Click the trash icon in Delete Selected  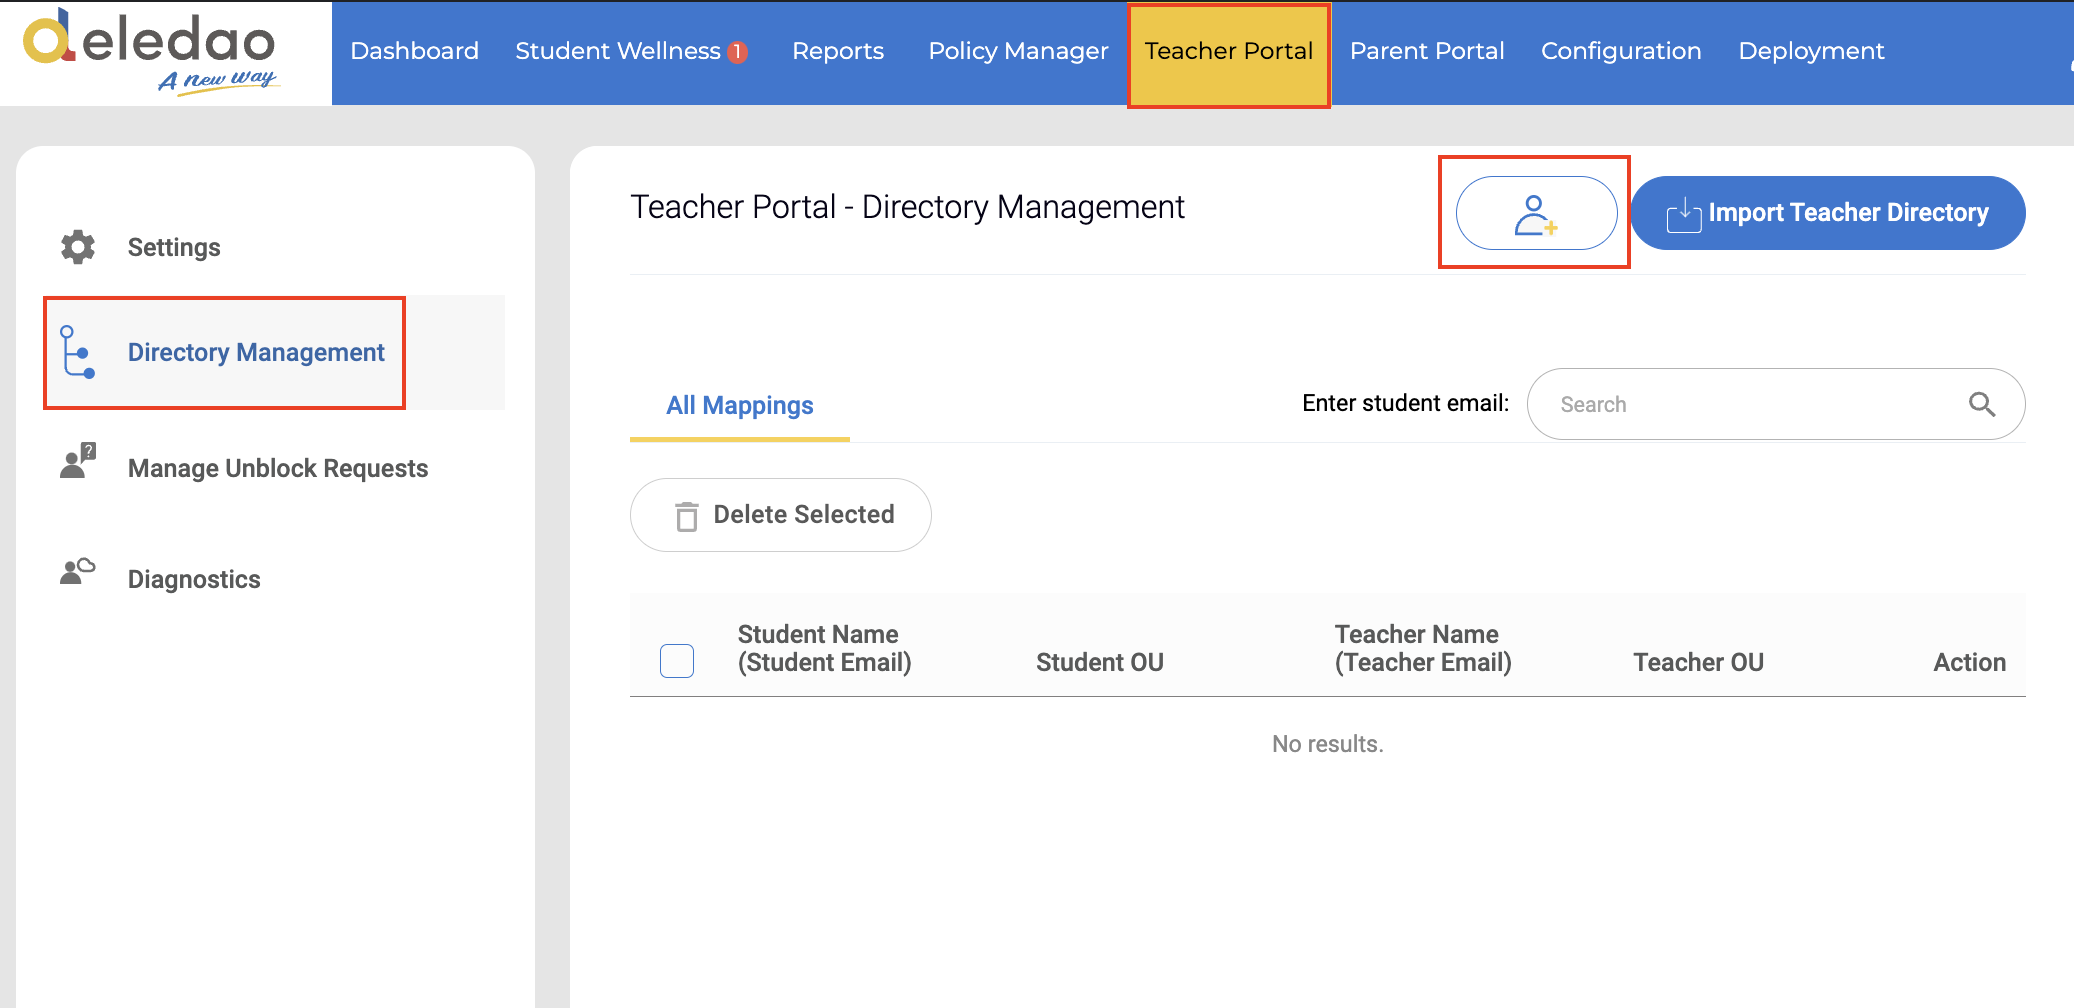click(687, 516)
